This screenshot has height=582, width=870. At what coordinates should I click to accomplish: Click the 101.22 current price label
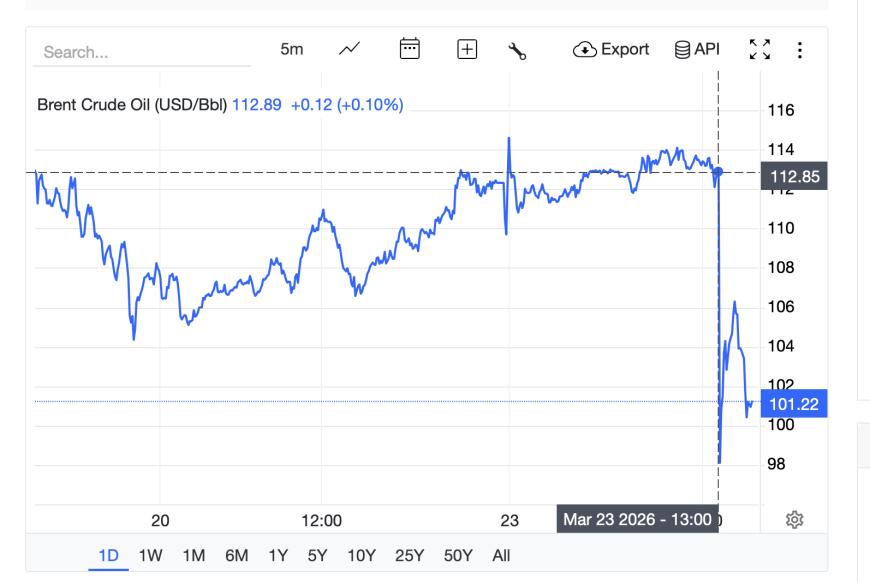794,404
